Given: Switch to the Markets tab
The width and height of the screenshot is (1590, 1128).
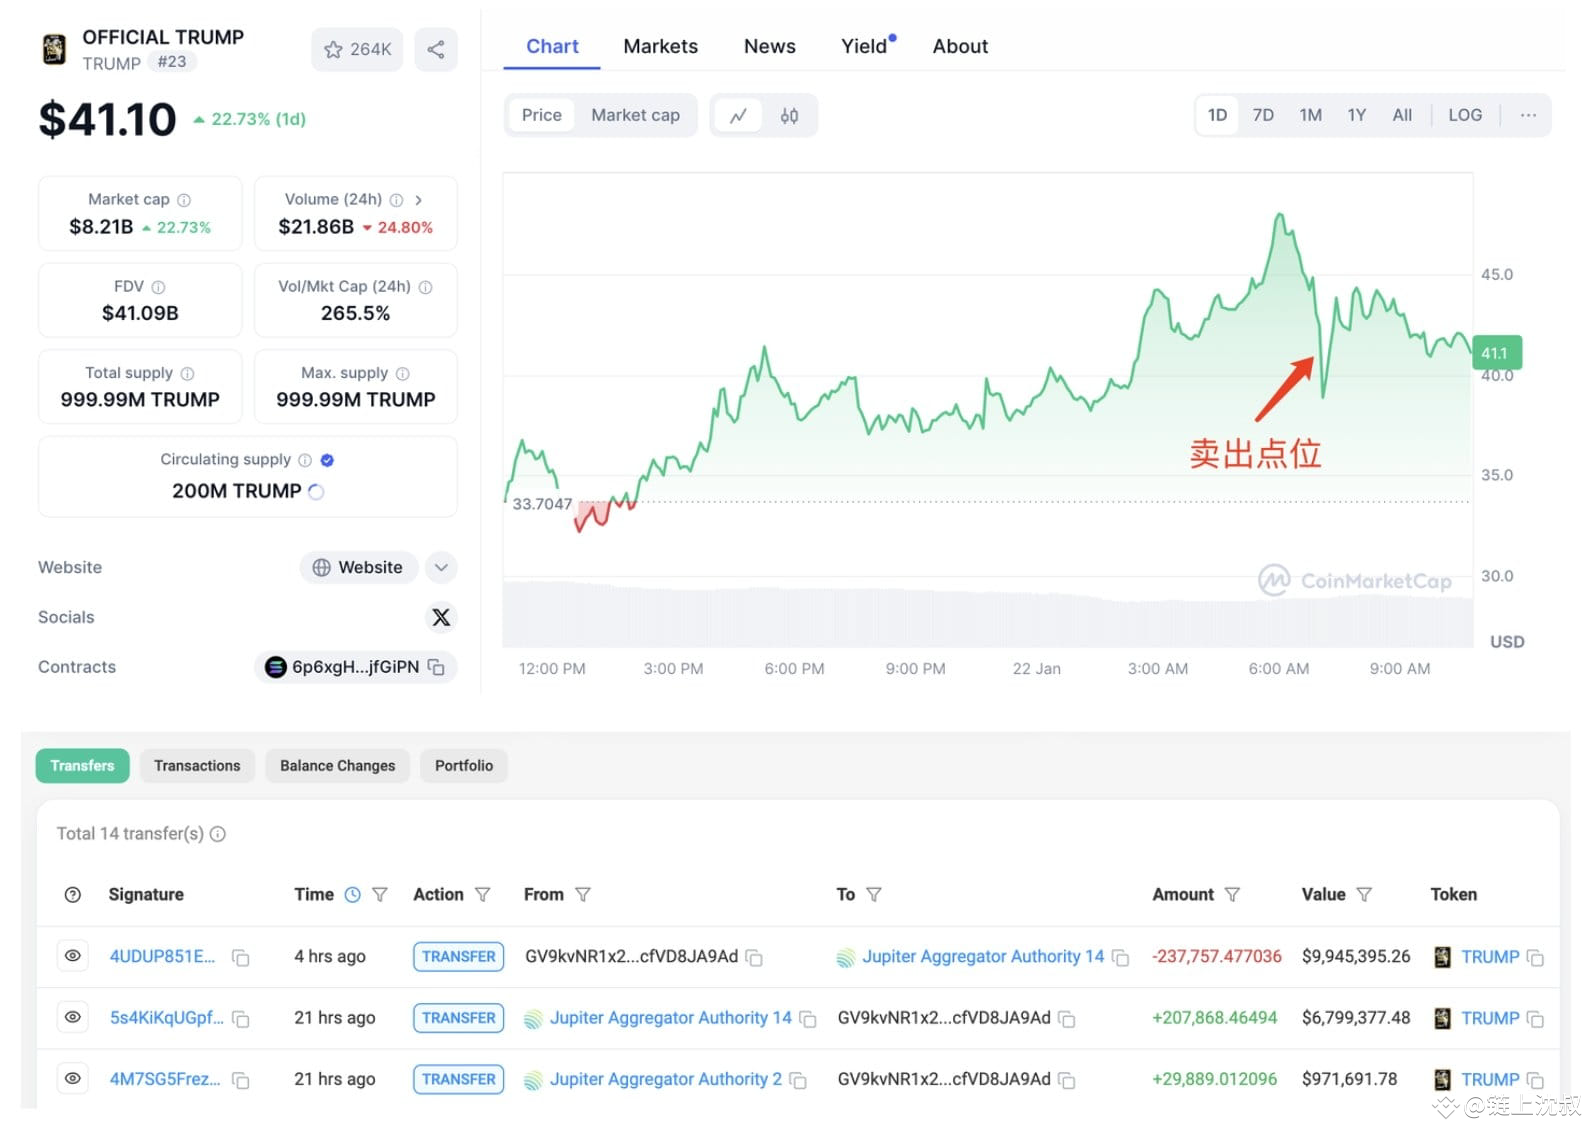Looking at the screenshot, I should [660, 46].
